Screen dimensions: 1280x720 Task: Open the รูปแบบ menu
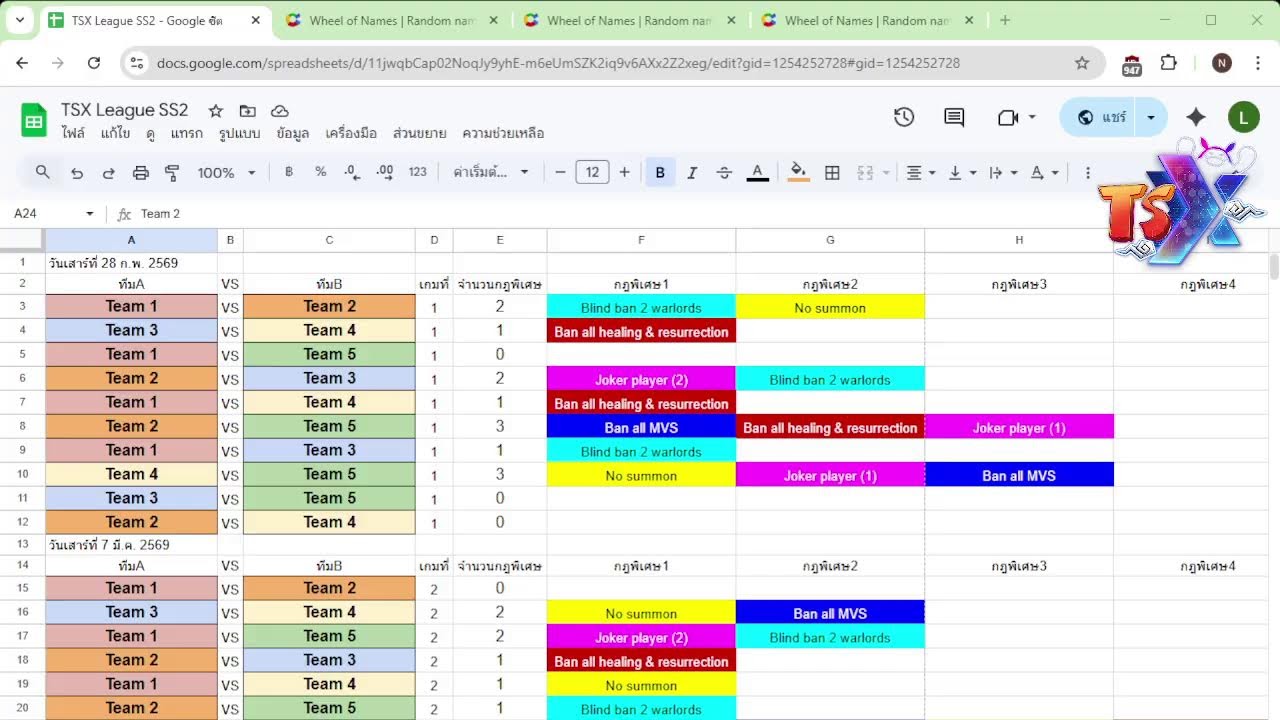[x=239, y=133]
